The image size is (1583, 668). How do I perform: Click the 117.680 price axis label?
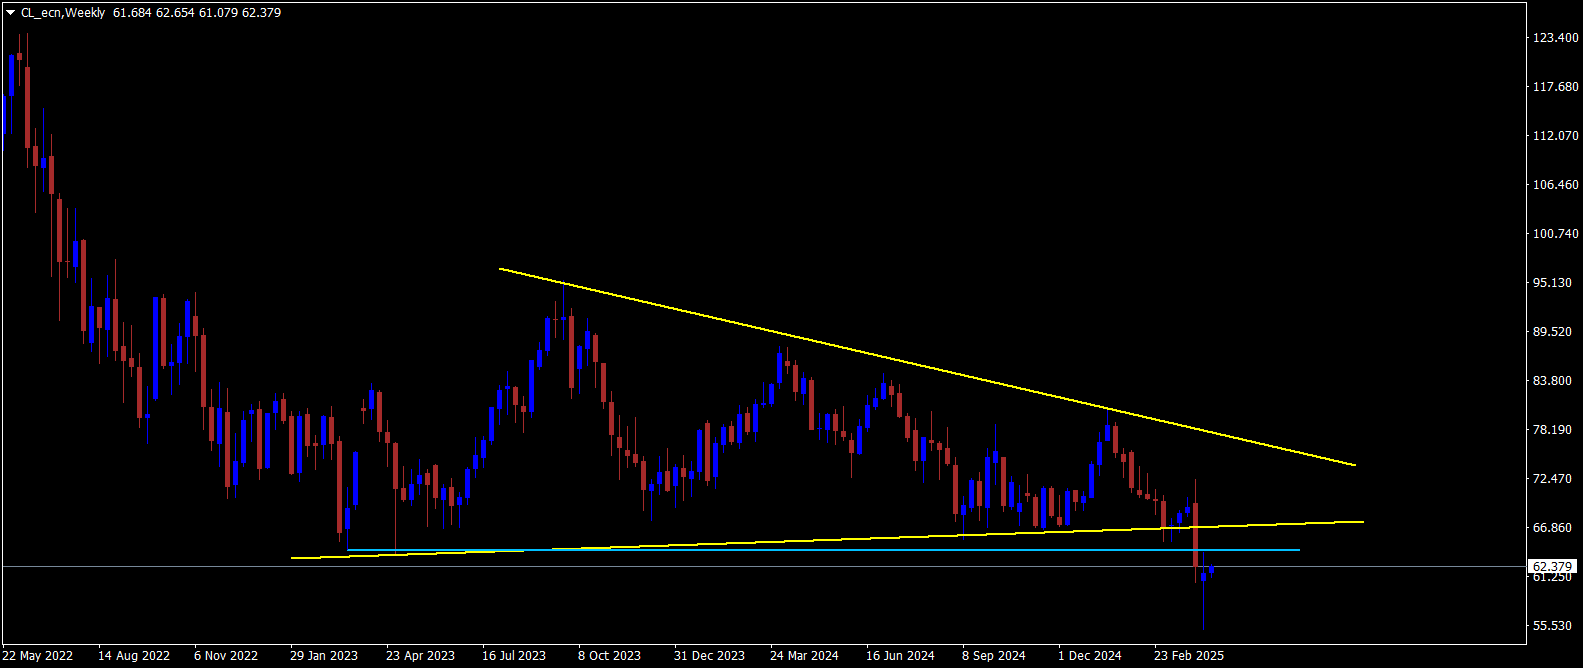click(x=1556, y=87)
